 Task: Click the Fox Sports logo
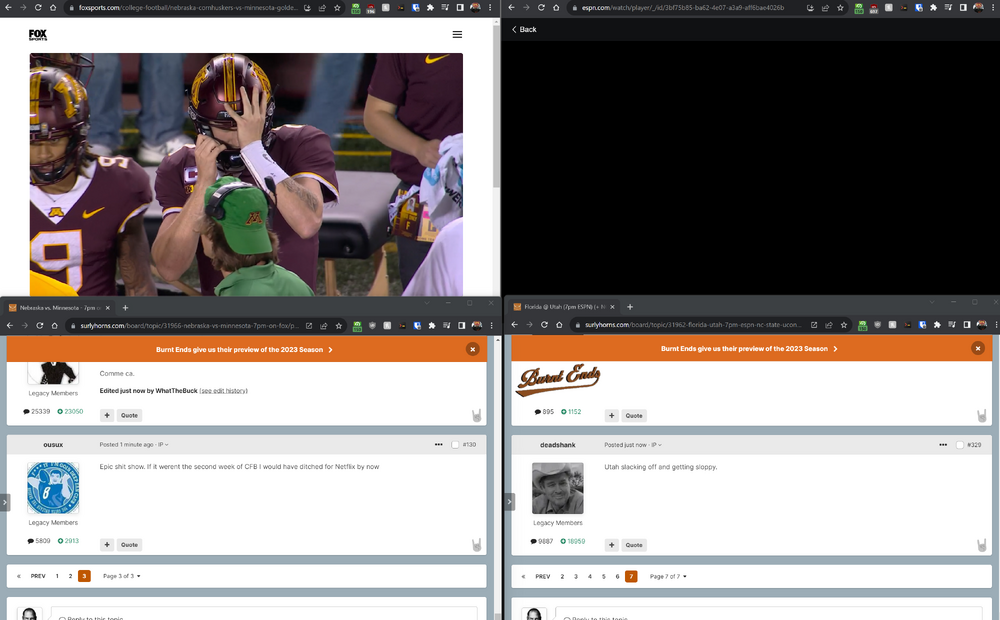point(38,35)
